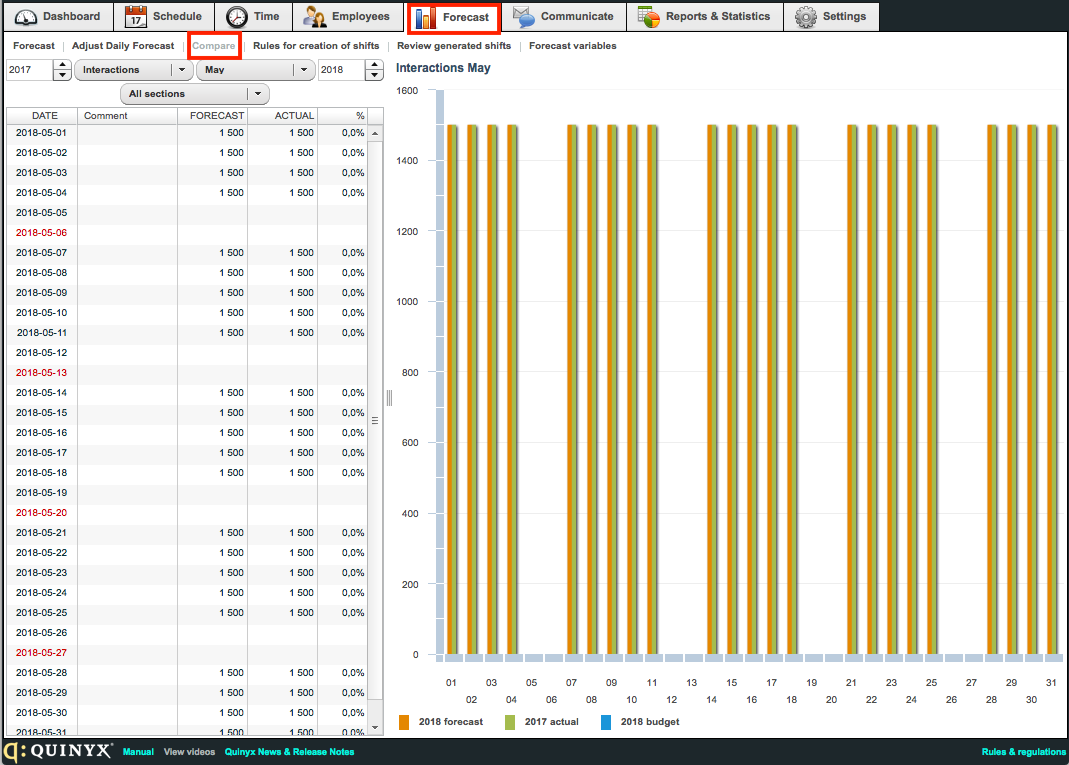Click the 2018 budget blue legend swatch
The height and width of the screenshot is (765, 1069).
(606, 722)
